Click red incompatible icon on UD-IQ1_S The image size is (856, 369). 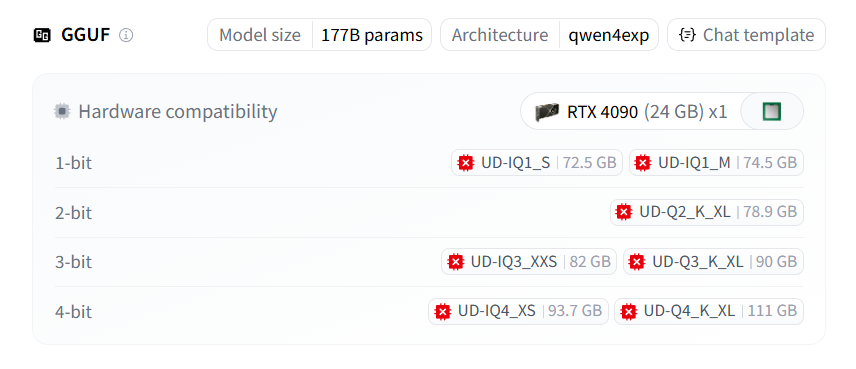click(x=466, y=163)
